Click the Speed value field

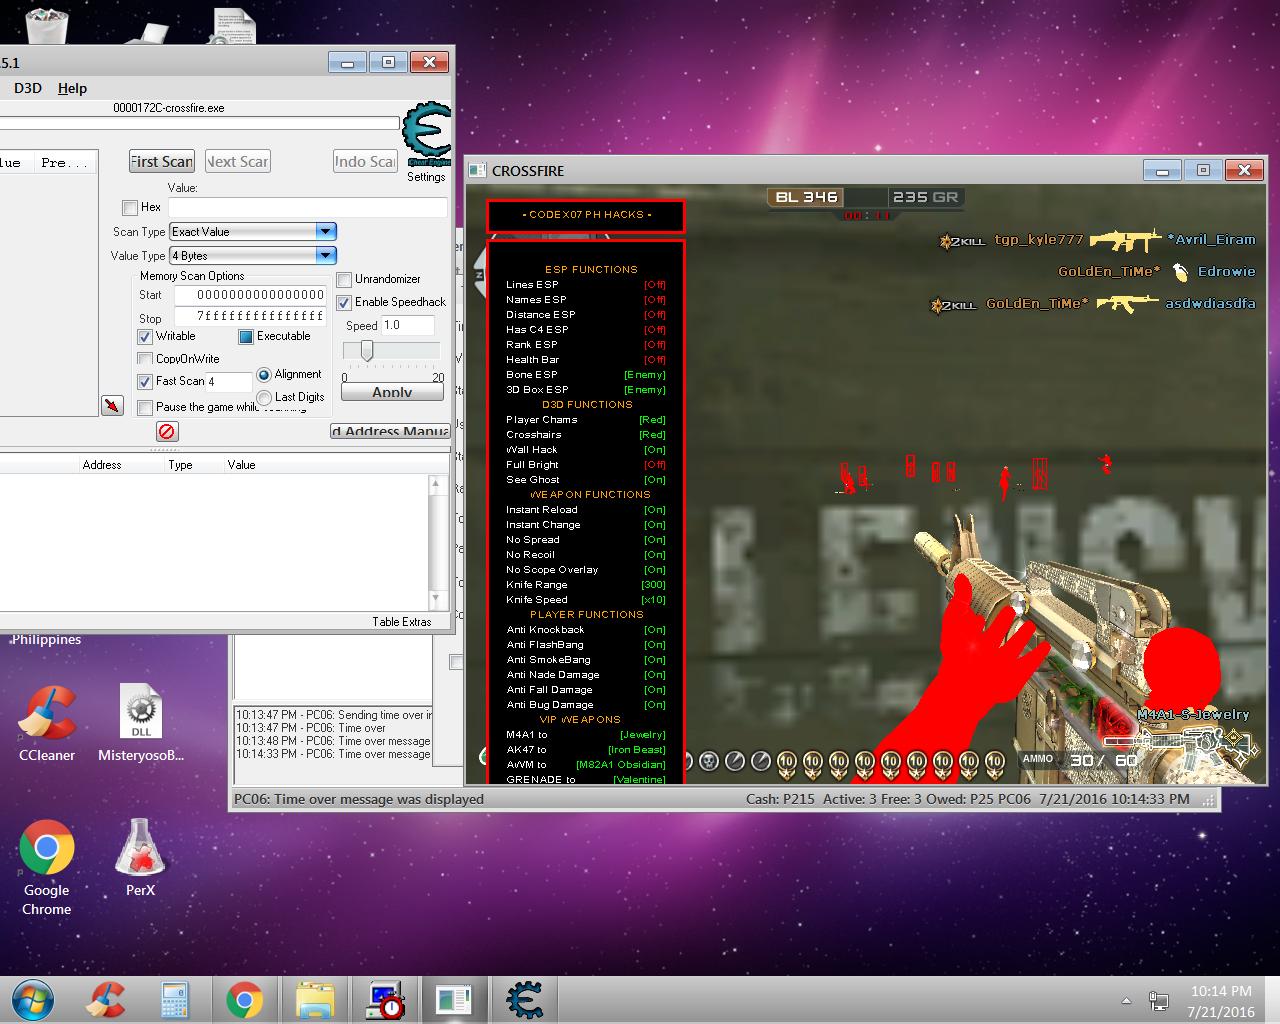tap(408, 325)
